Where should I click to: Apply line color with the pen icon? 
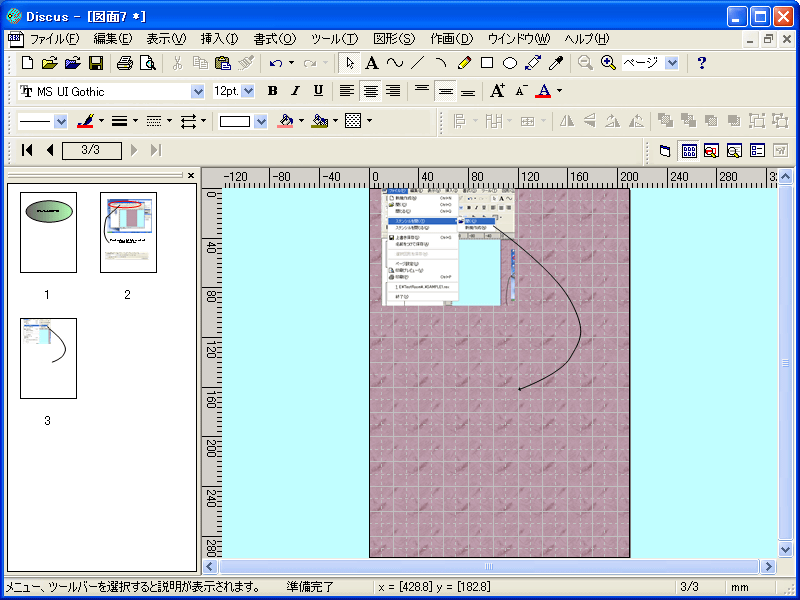tap(85, 121)
